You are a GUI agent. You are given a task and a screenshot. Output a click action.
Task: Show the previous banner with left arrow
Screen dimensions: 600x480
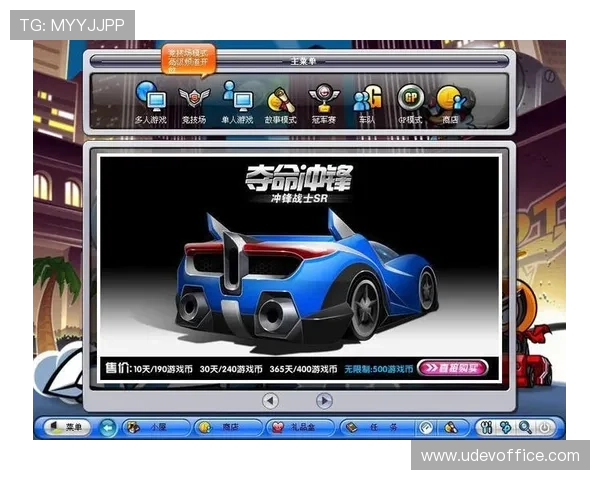tap(270, 400)
